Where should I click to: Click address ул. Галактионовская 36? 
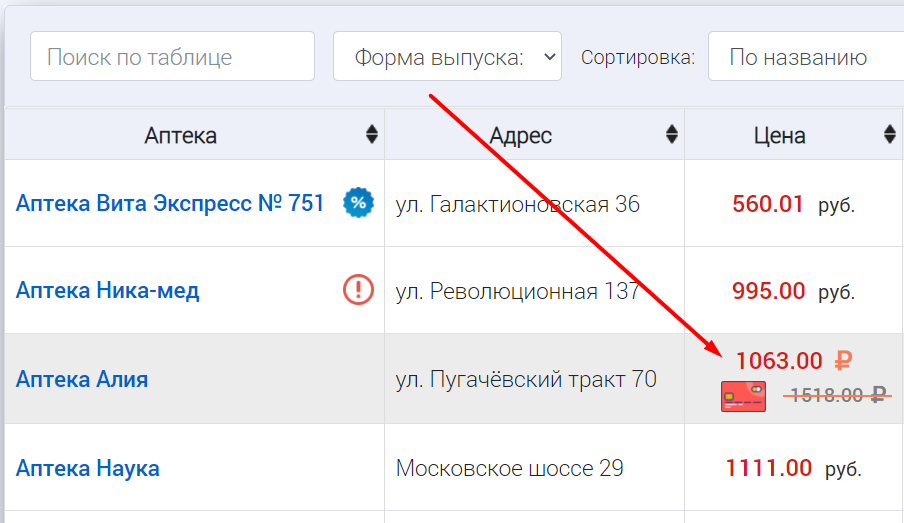[x=517, y=205]
